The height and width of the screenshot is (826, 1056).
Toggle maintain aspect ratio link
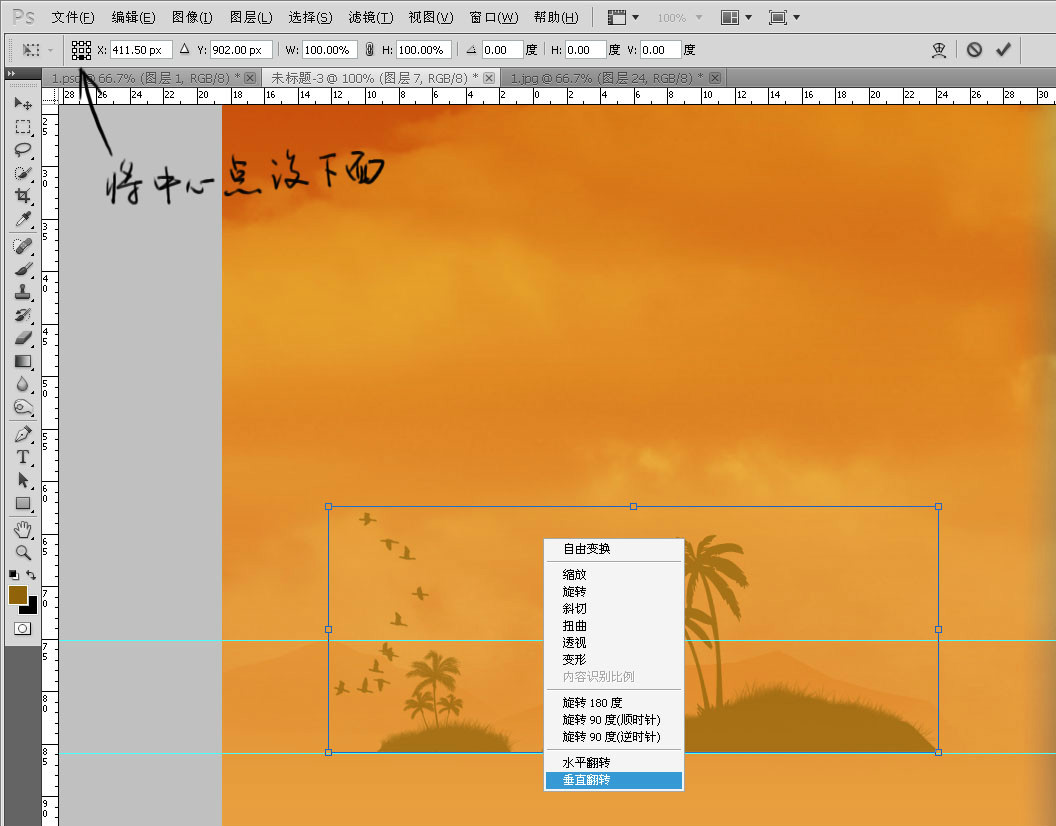click(x=369, y=50)
